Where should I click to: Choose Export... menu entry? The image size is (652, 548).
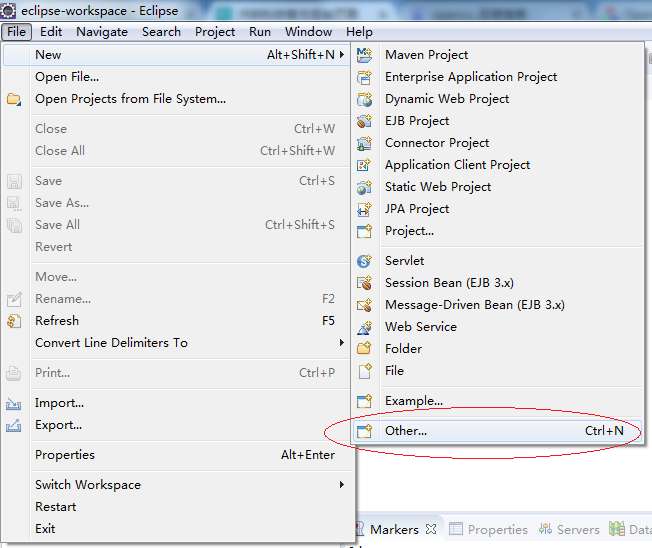coord(176,425)
